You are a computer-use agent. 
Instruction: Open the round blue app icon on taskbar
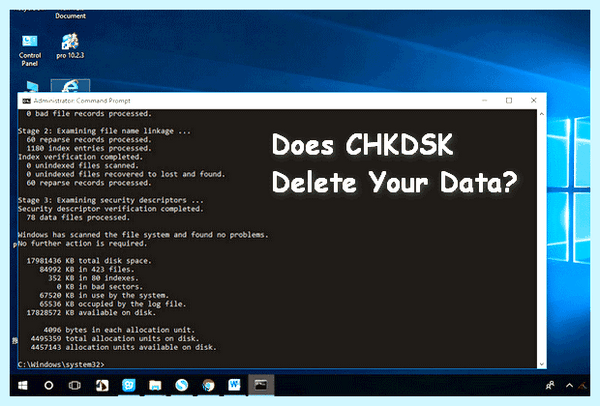(x=181, y=385)
